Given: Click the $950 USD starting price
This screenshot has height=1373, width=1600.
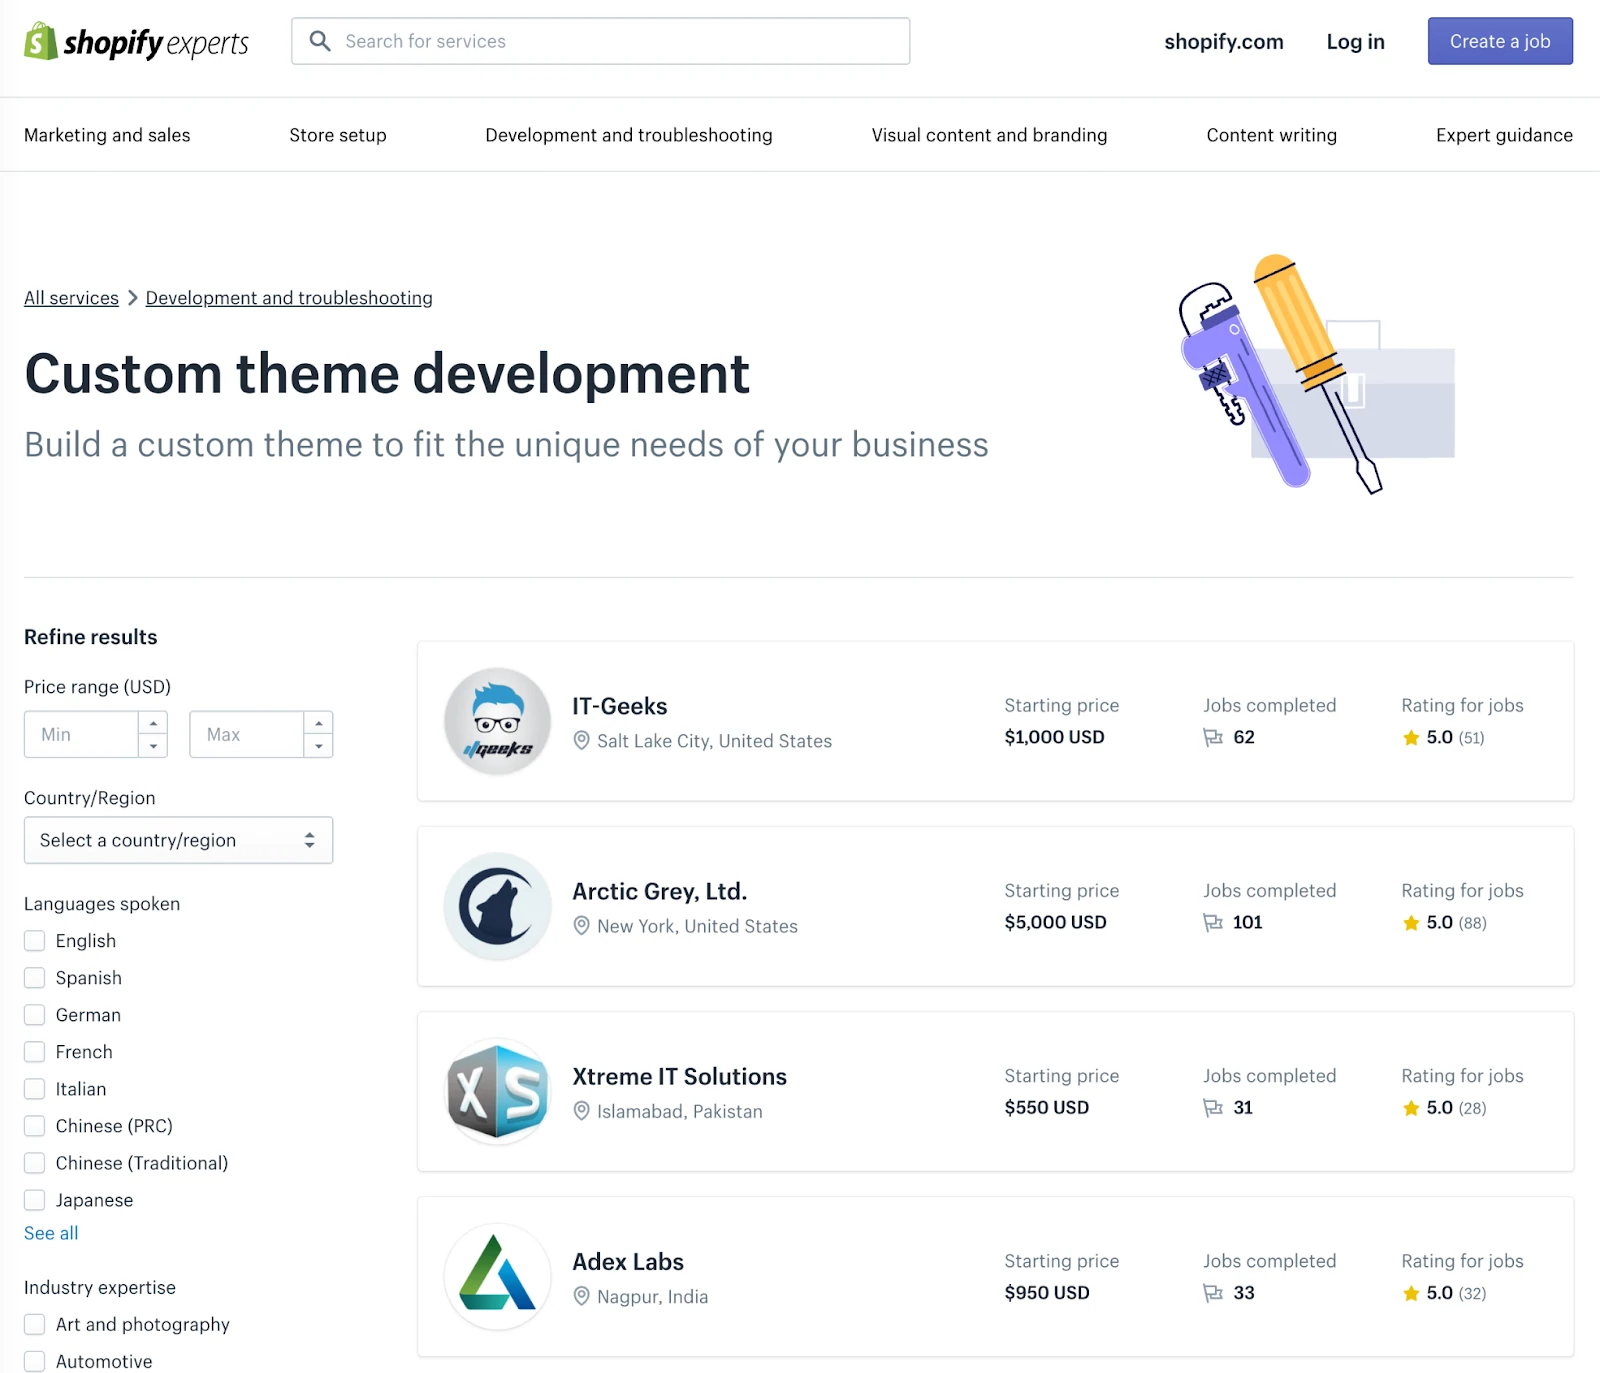Looking at the screenshot, I should coord(1047,1292).
